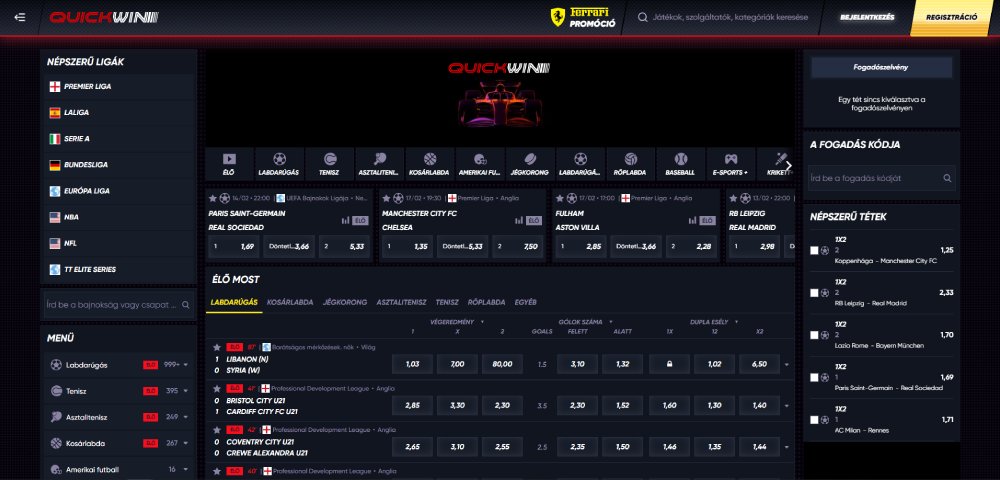1000x480 pixels.
Task: Enable the AC Milan - Rennes bet checkbox
Action: (814, 419)
